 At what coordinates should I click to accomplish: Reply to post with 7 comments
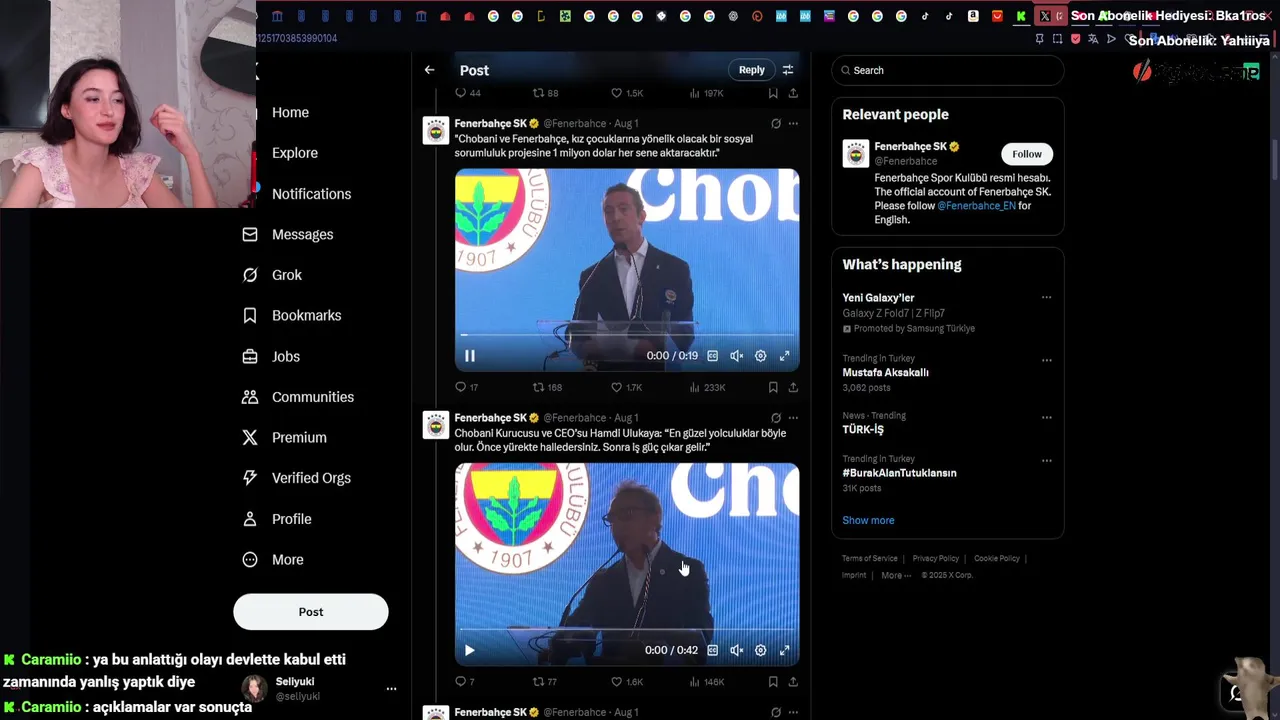click(464, 682)
